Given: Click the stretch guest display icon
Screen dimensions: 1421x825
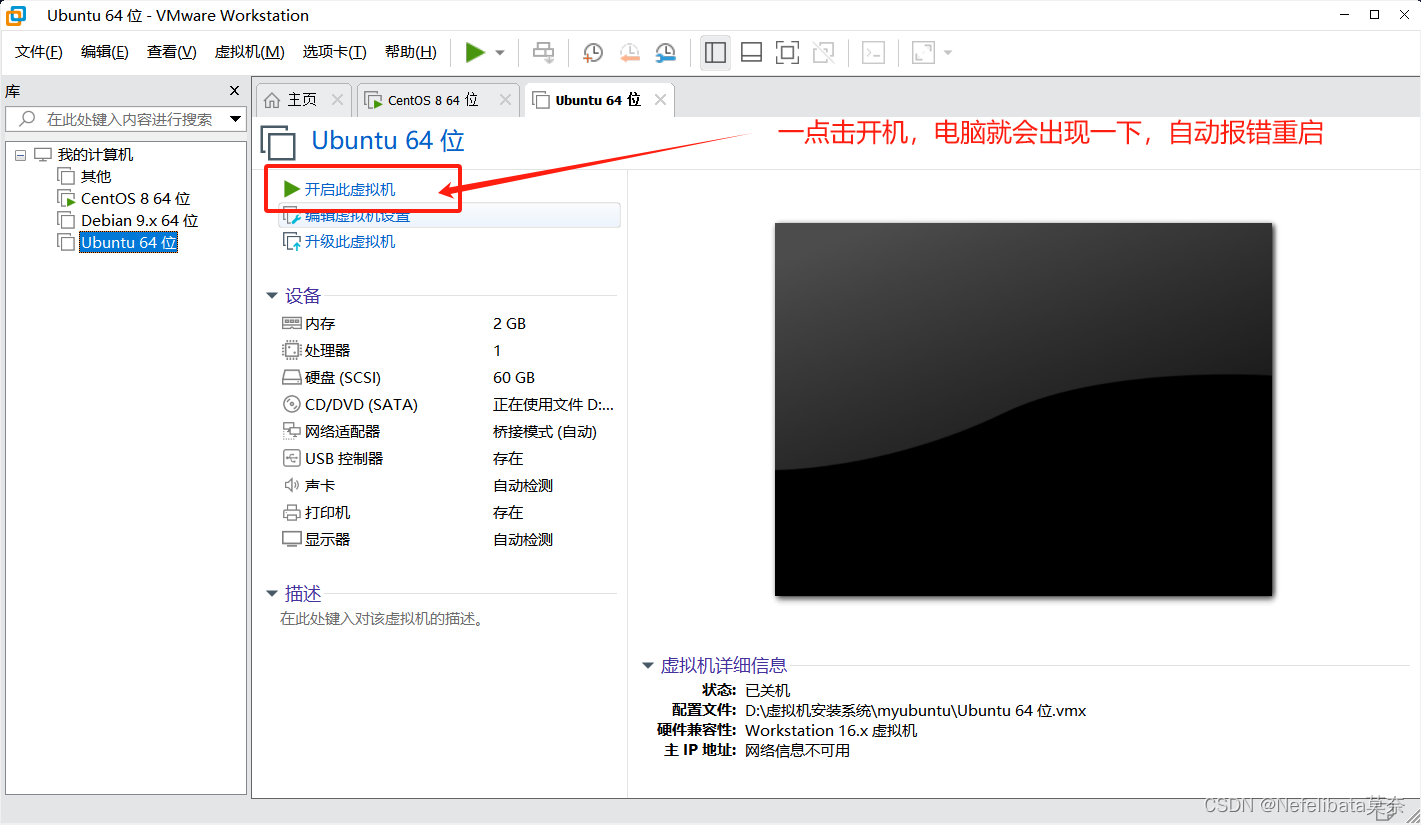Looking at the screenshot, I should [923, 53].
